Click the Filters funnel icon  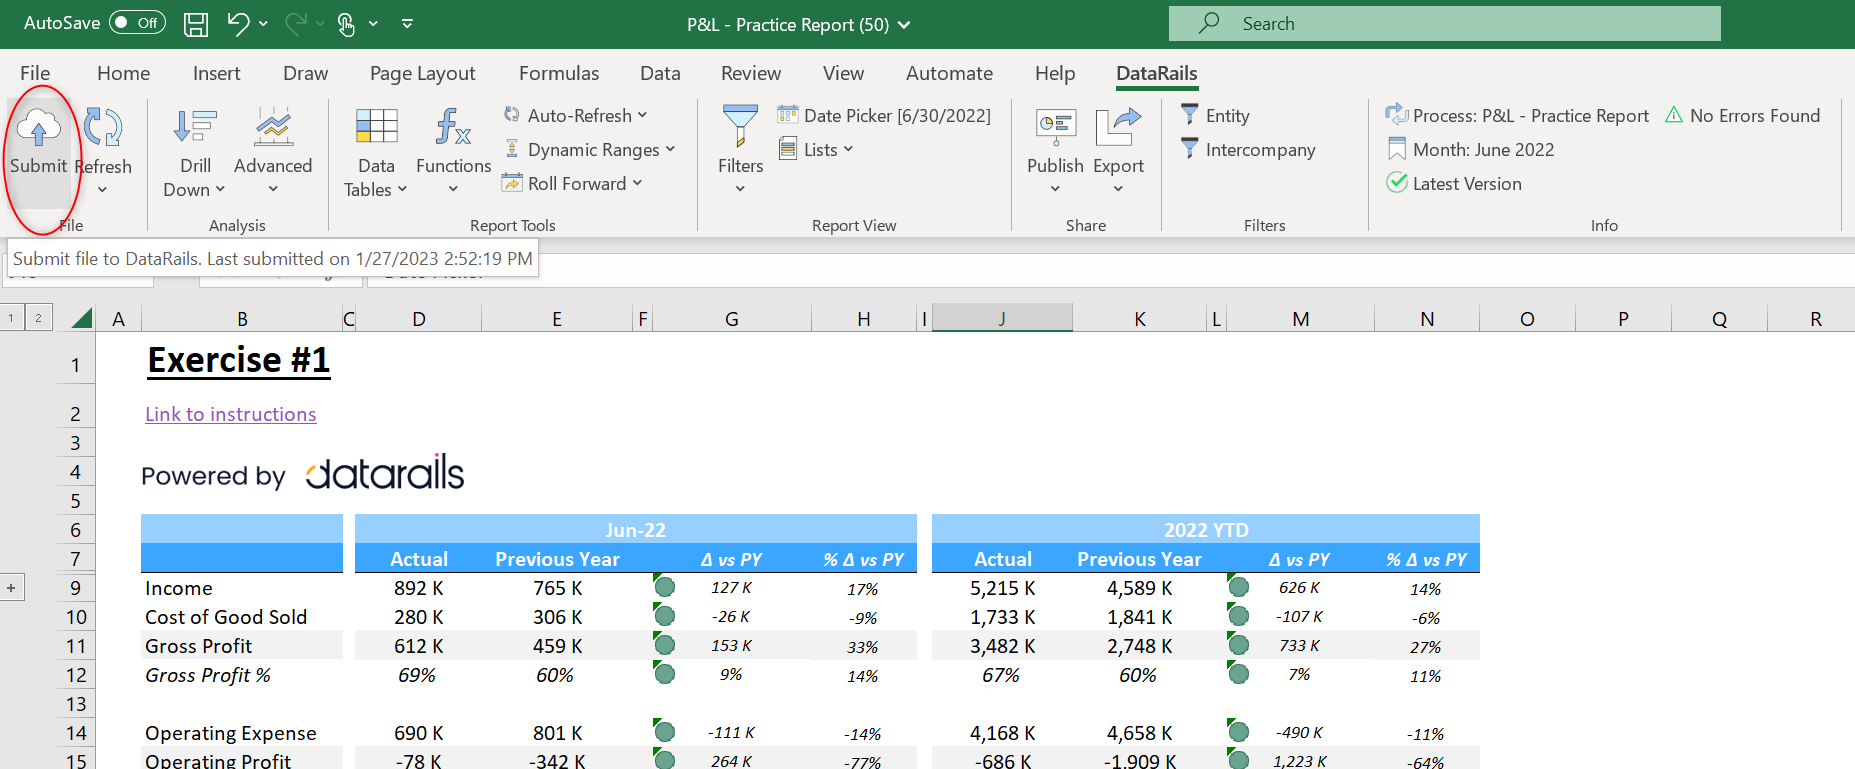(740, 126)
